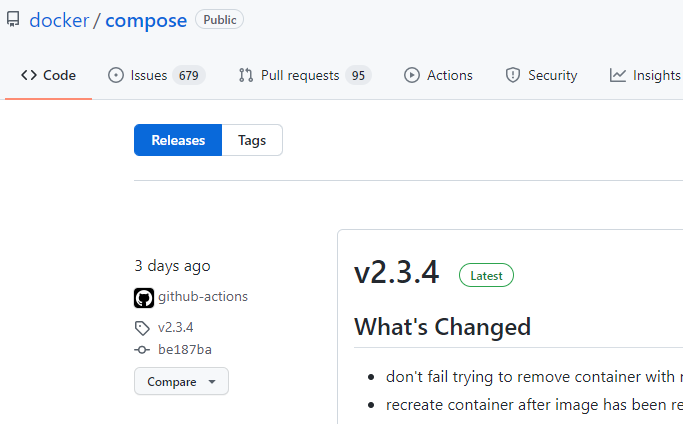Open the docker organization link
Viewport: 683px width, 424px height.
click(x=59, y=20)
